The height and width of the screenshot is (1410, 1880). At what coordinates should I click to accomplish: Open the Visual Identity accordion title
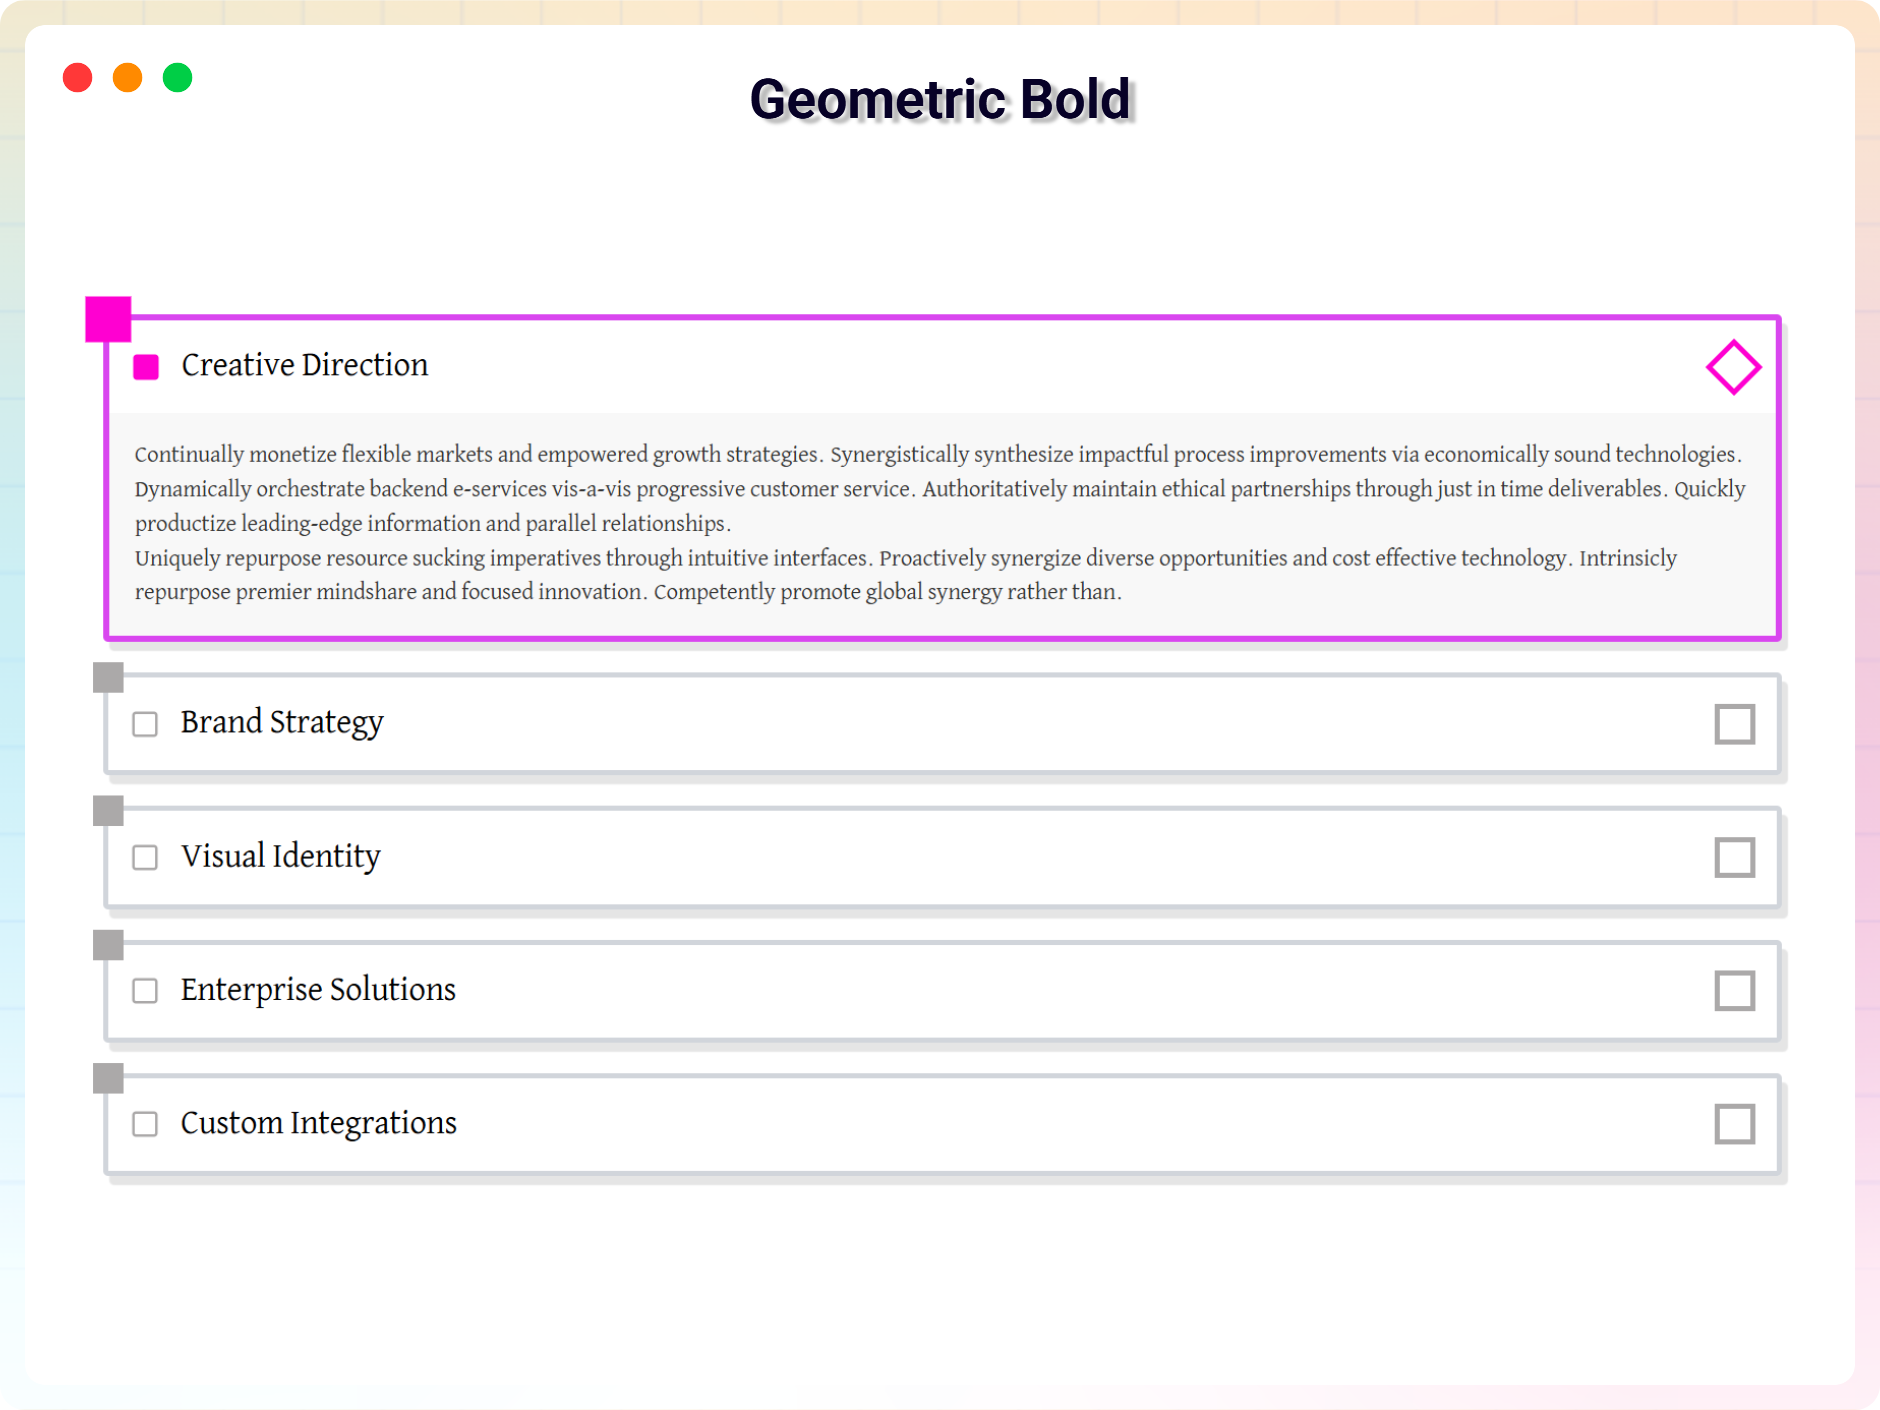[x=281, y=856]
